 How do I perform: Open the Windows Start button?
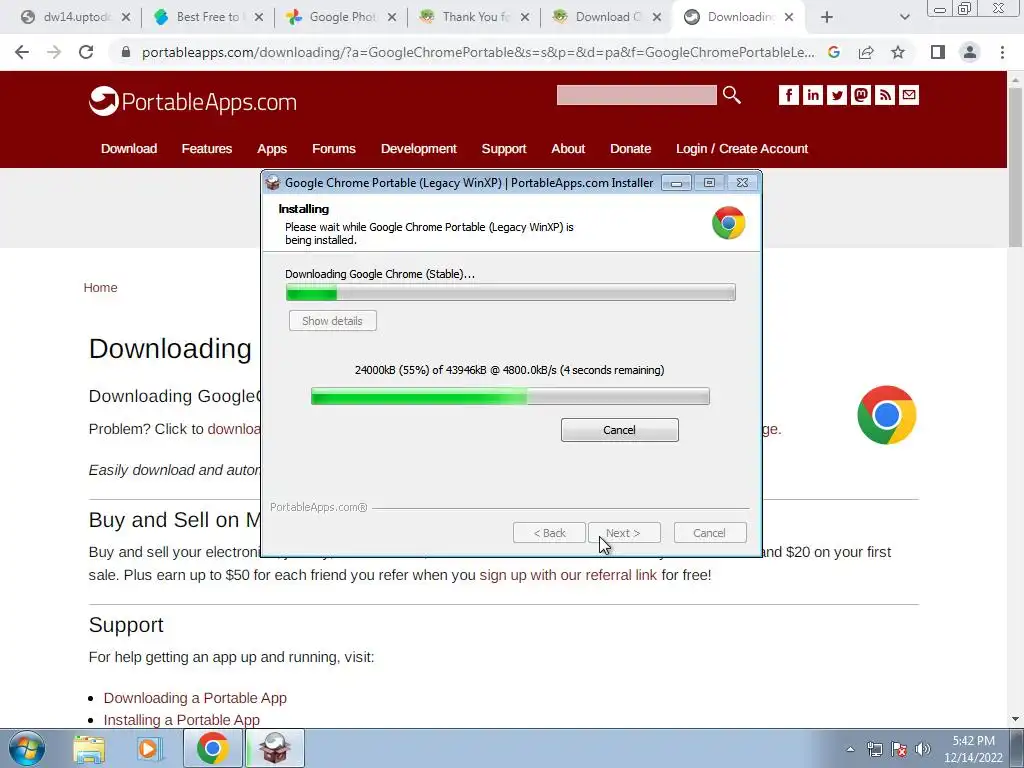click(27, 749)
